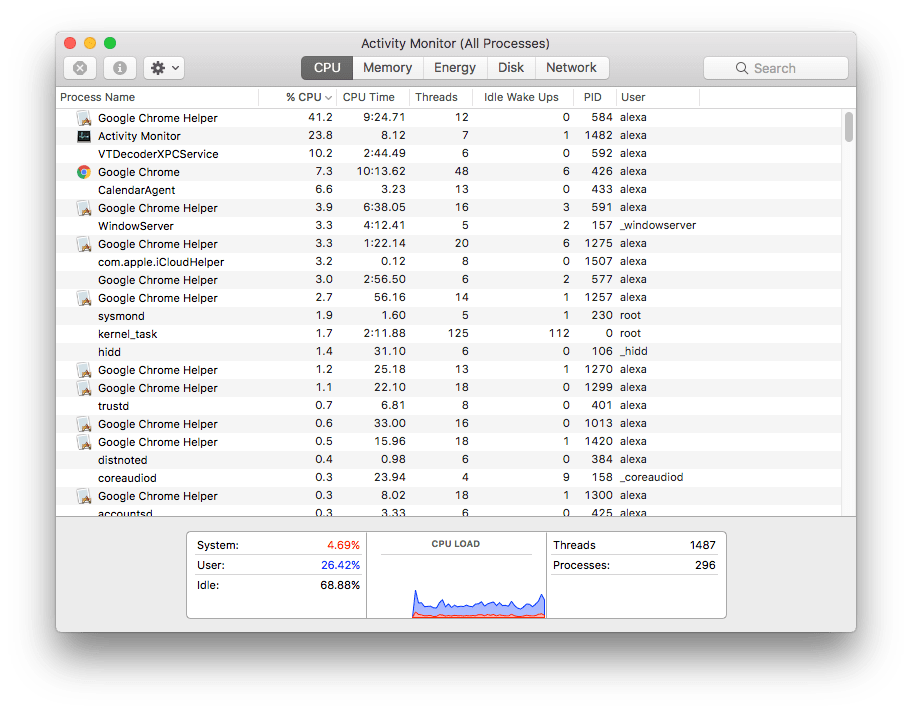912x712 pixels.
Task: Sort by Threads column header
Action: point(441,97)
